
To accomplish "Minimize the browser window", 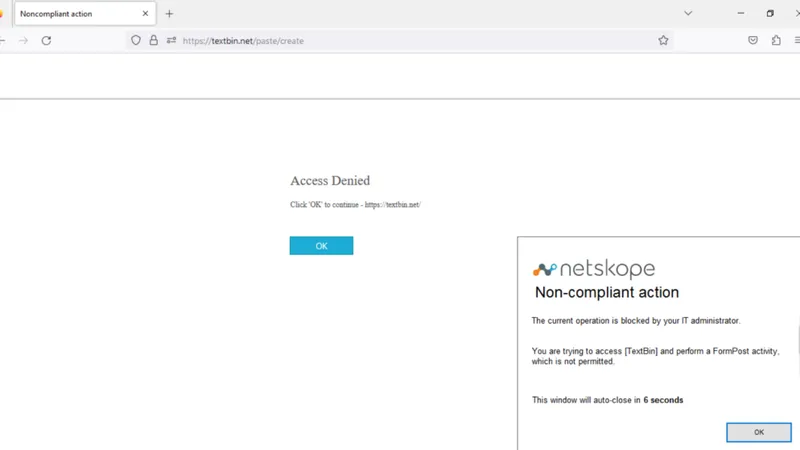I will click(741, 14).
